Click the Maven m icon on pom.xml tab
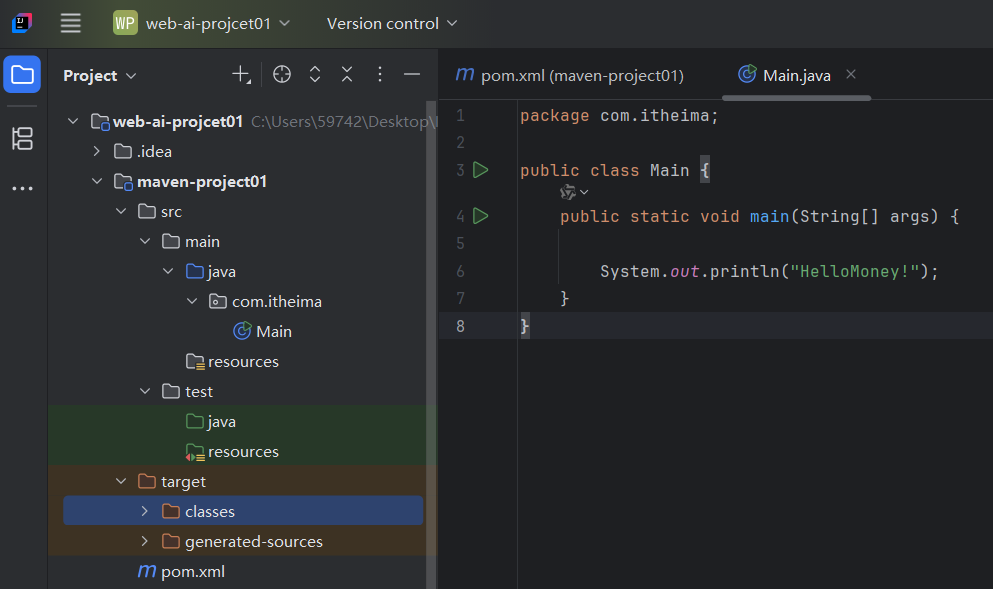This screenshot has height=589, width=993. tap(465, 75)
